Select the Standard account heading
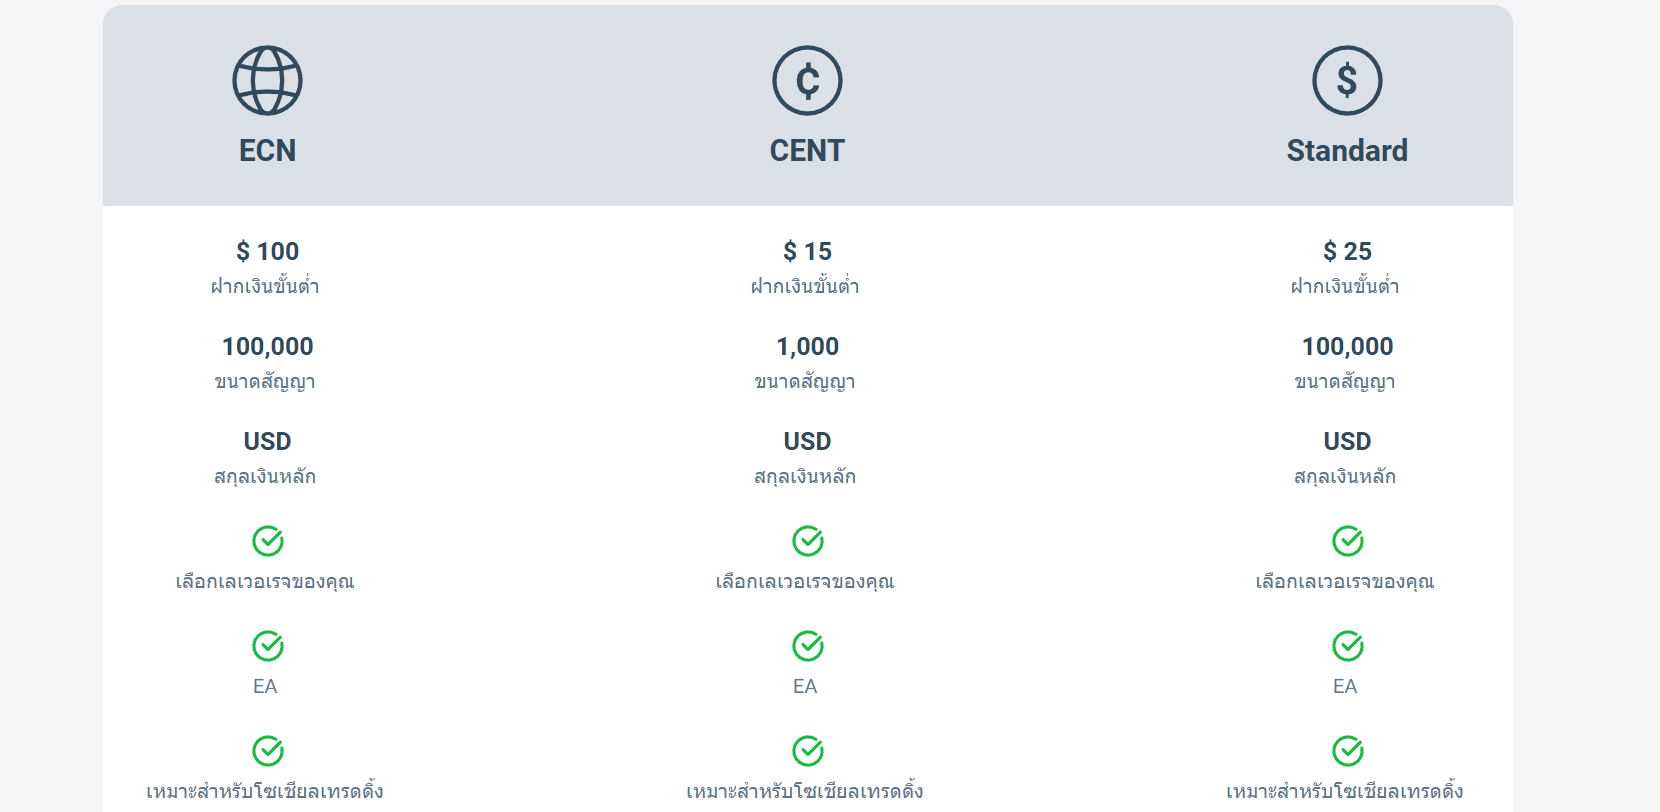 coord(1347,151)
